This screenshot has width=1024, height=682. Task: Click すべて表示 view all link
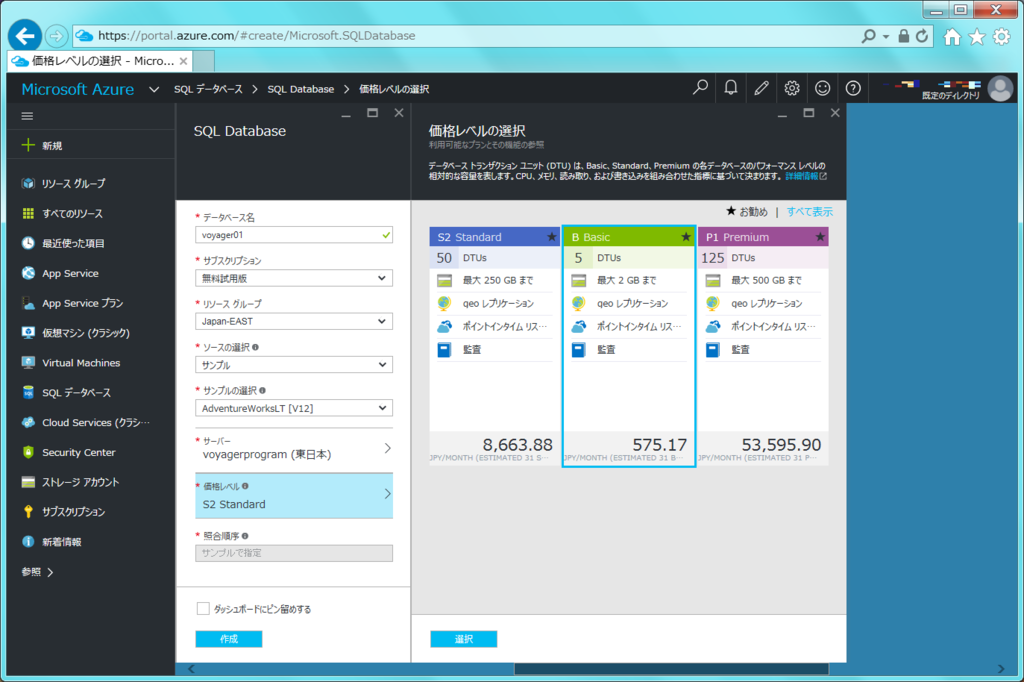(x=809, y=212)
